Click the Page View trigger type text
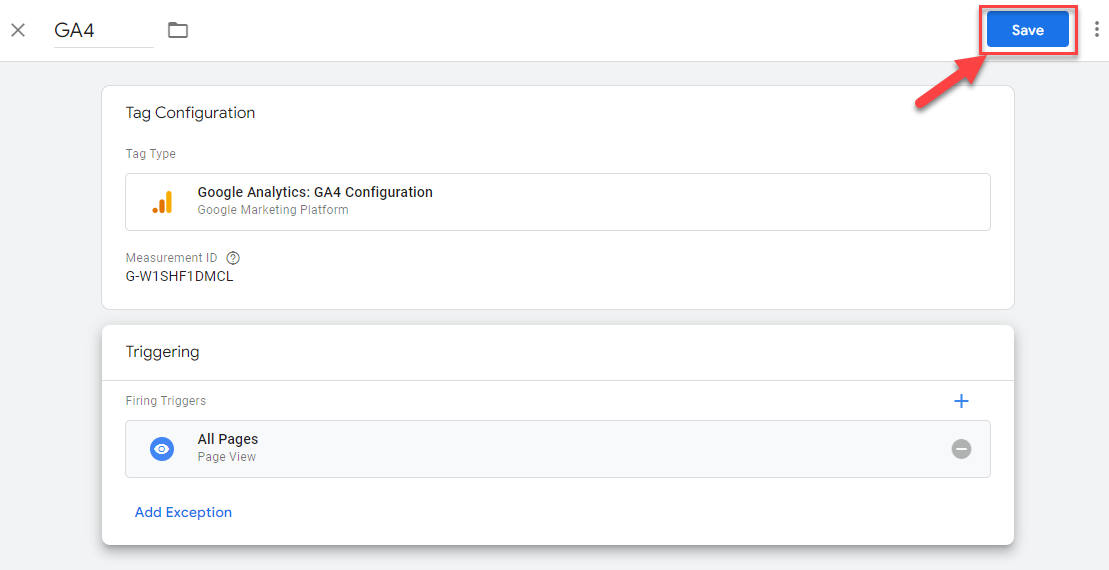Viewport: 1109px width, 570px height. point(227,457)
